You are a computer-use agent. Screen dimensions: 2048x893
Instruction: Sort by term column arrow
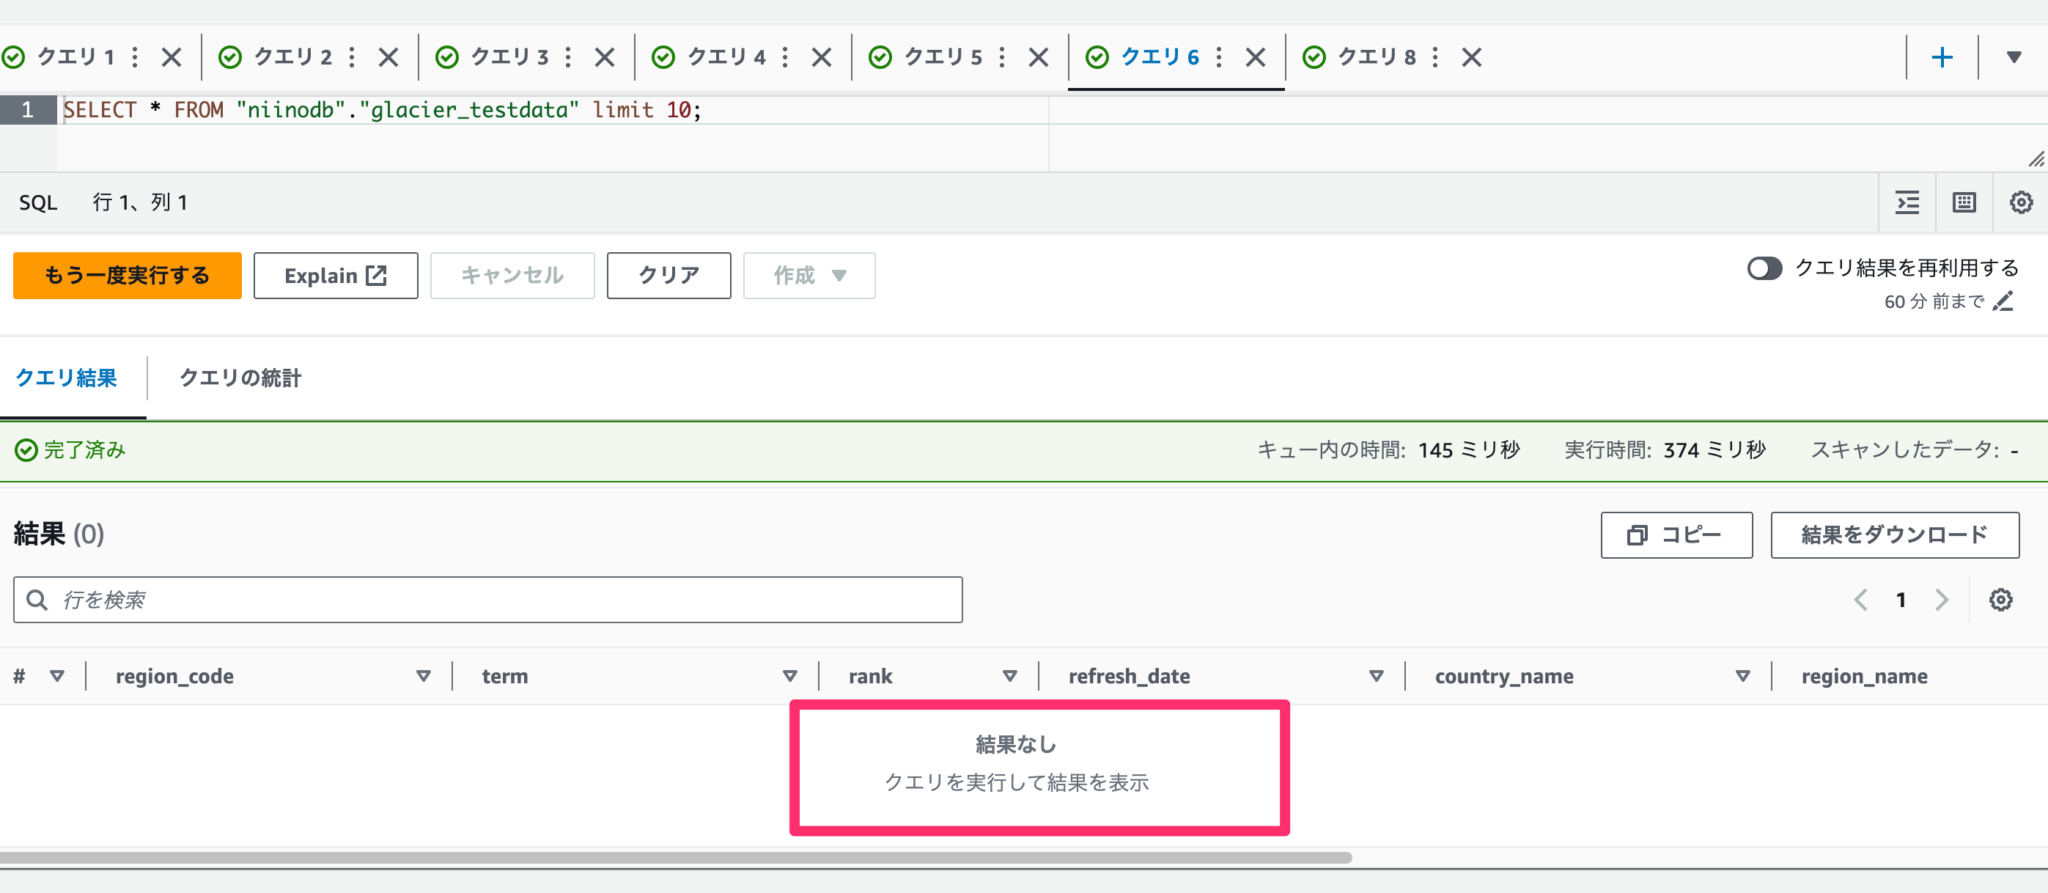pyautogui.click(x=790, y=676)
